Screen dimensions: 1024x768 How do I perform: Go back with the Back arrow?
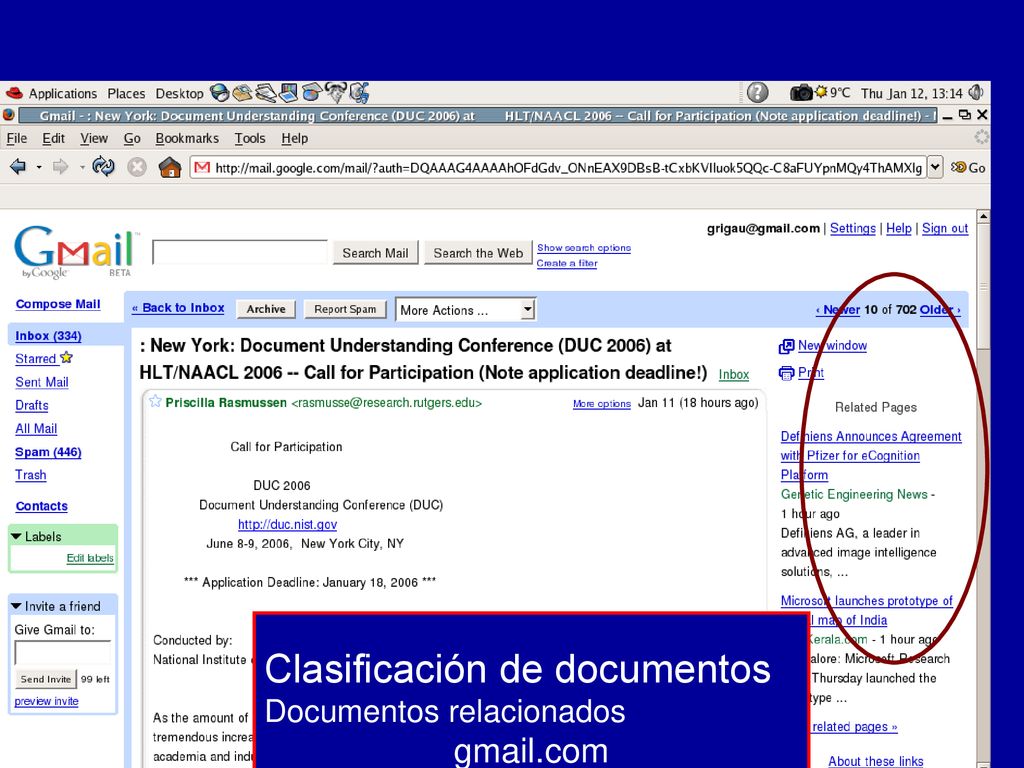coord(18,167)
